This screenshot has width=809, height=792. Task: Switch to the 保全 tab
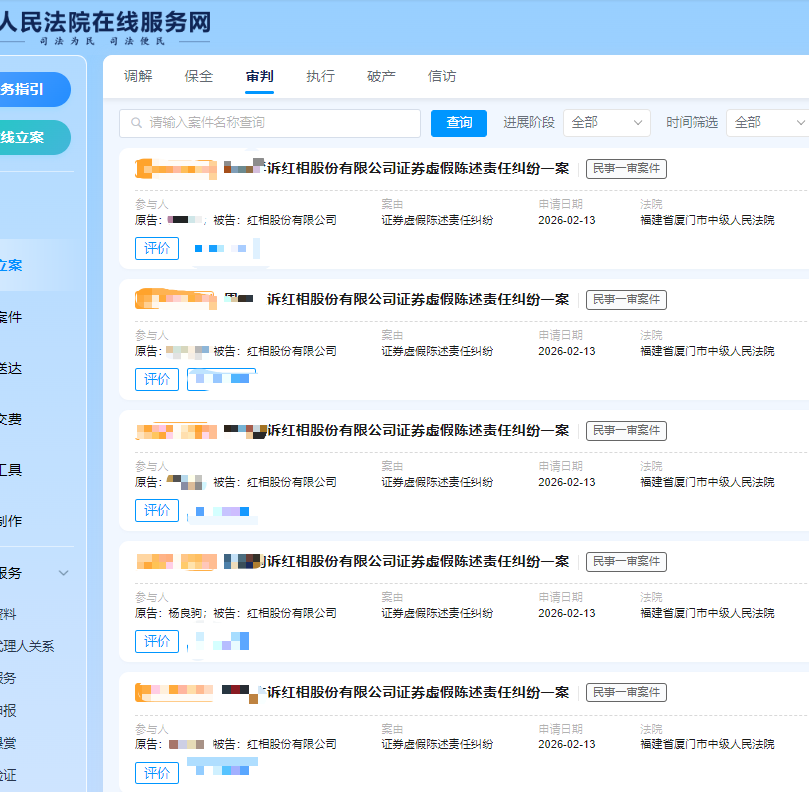[199, 77]
